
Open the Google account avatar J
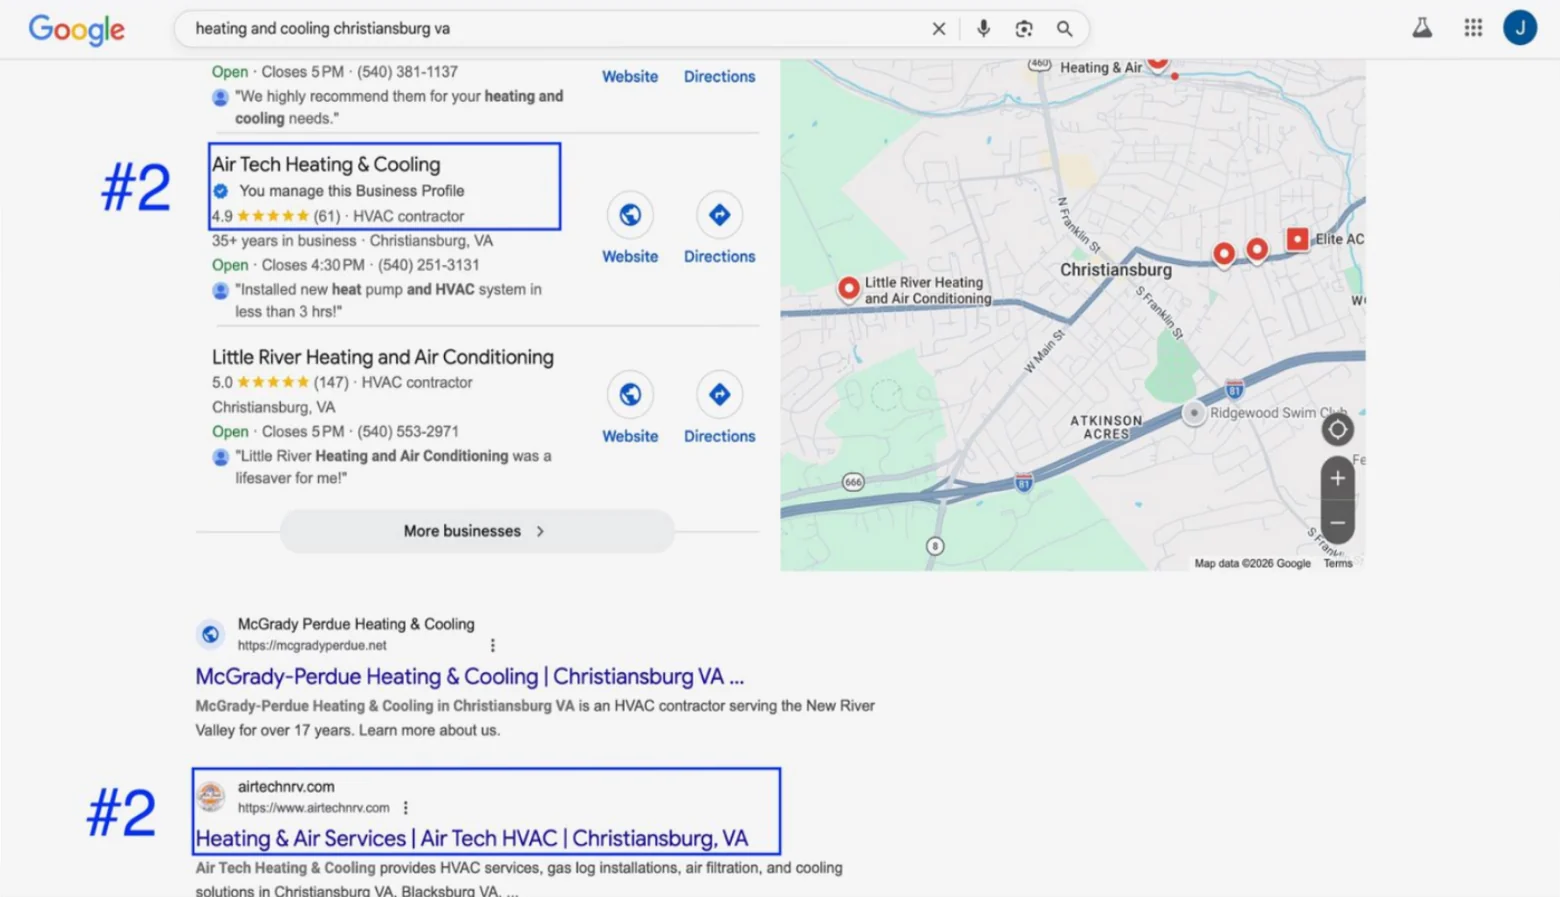(1519, 28)
